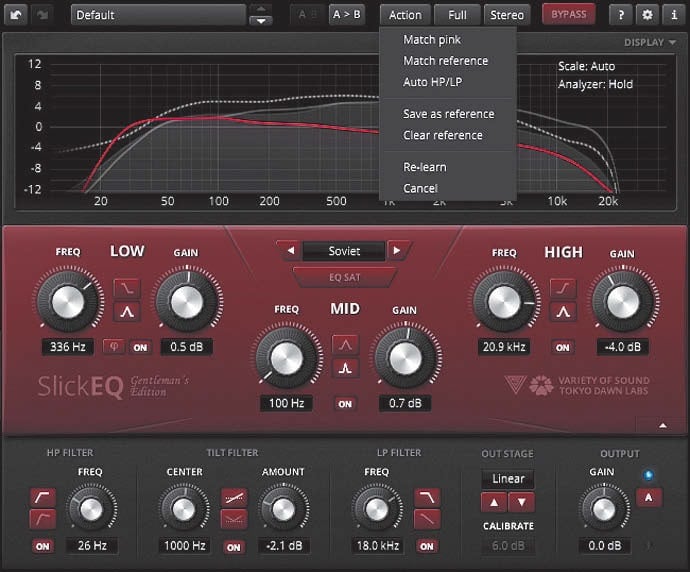The width and height of the screenshot is (690, 572).
Task: Select high band shelf shape icon
Action: coord(563,289)
